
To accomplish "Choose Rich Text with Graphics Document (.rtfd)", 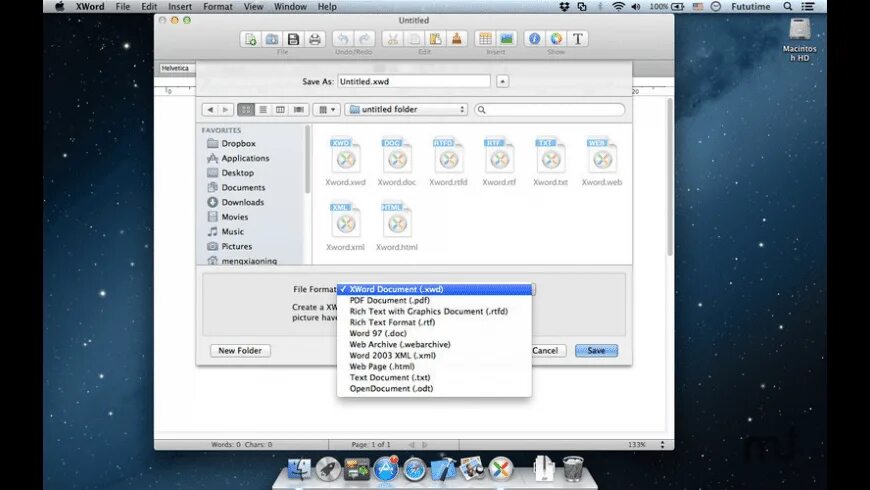I will 434,311.
